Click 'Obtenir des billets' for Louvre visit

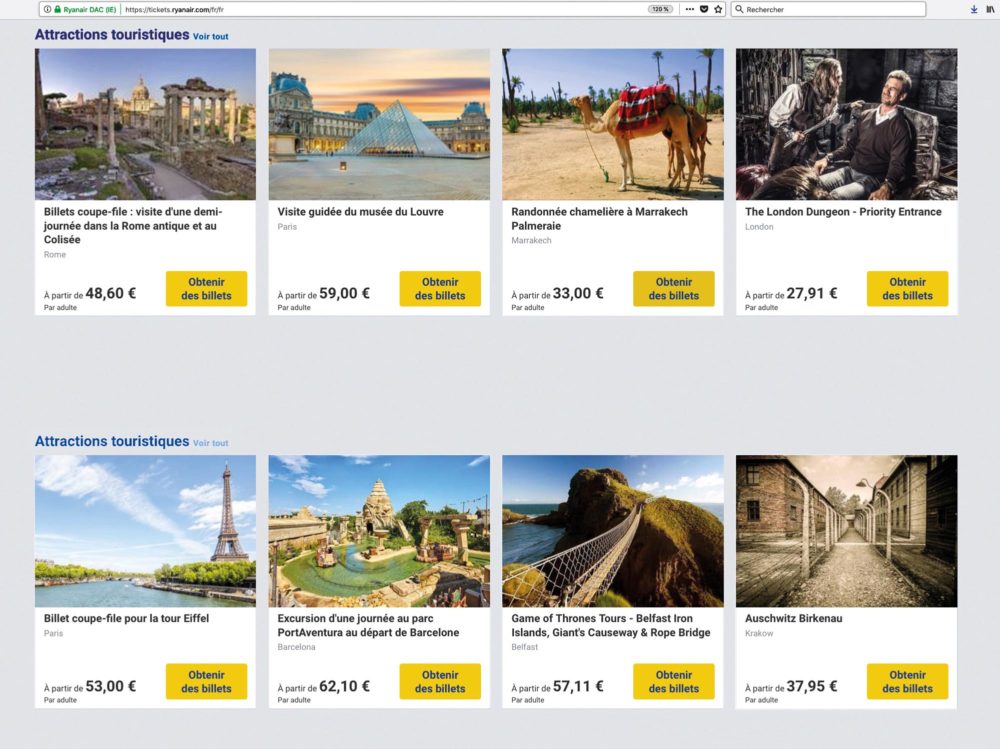click(440, 289)
